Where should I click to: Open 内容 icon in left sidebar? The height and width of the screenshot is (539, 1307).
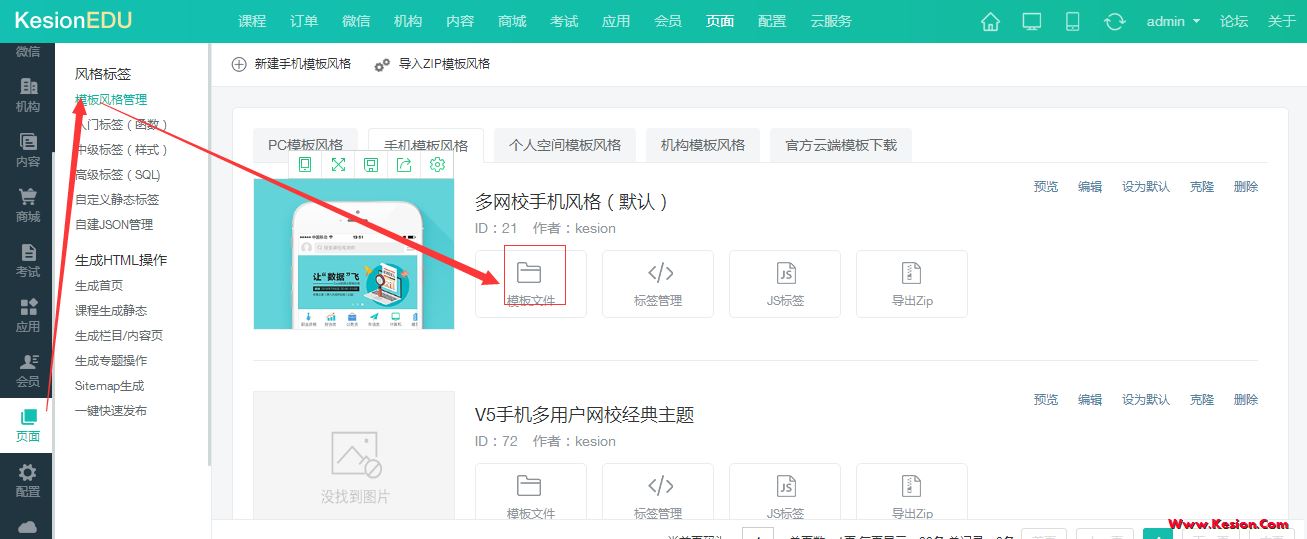[x=28, y=149]
